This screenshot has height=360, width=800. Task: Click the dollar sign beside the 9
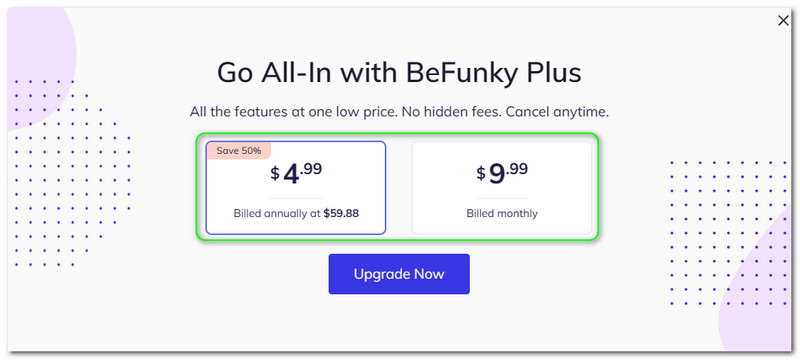481,174
